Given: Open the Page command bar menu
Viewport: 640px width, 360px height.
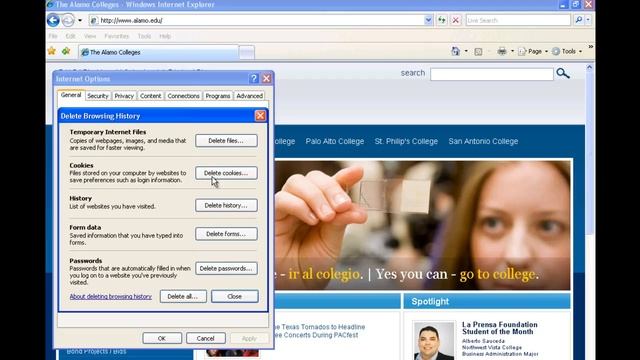Looking at the screenshot, I should click(x=533, y=51).
